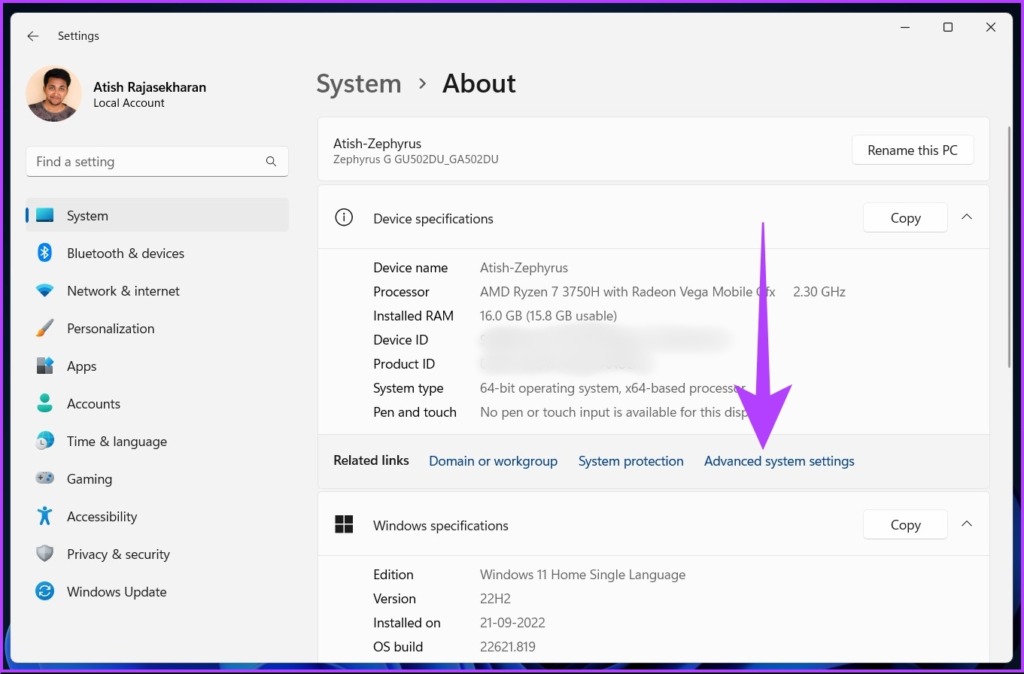The width and height of the screenshot is (1024, 674).
Task: Click the 64-bit operating system text
Action: (612, 389)
